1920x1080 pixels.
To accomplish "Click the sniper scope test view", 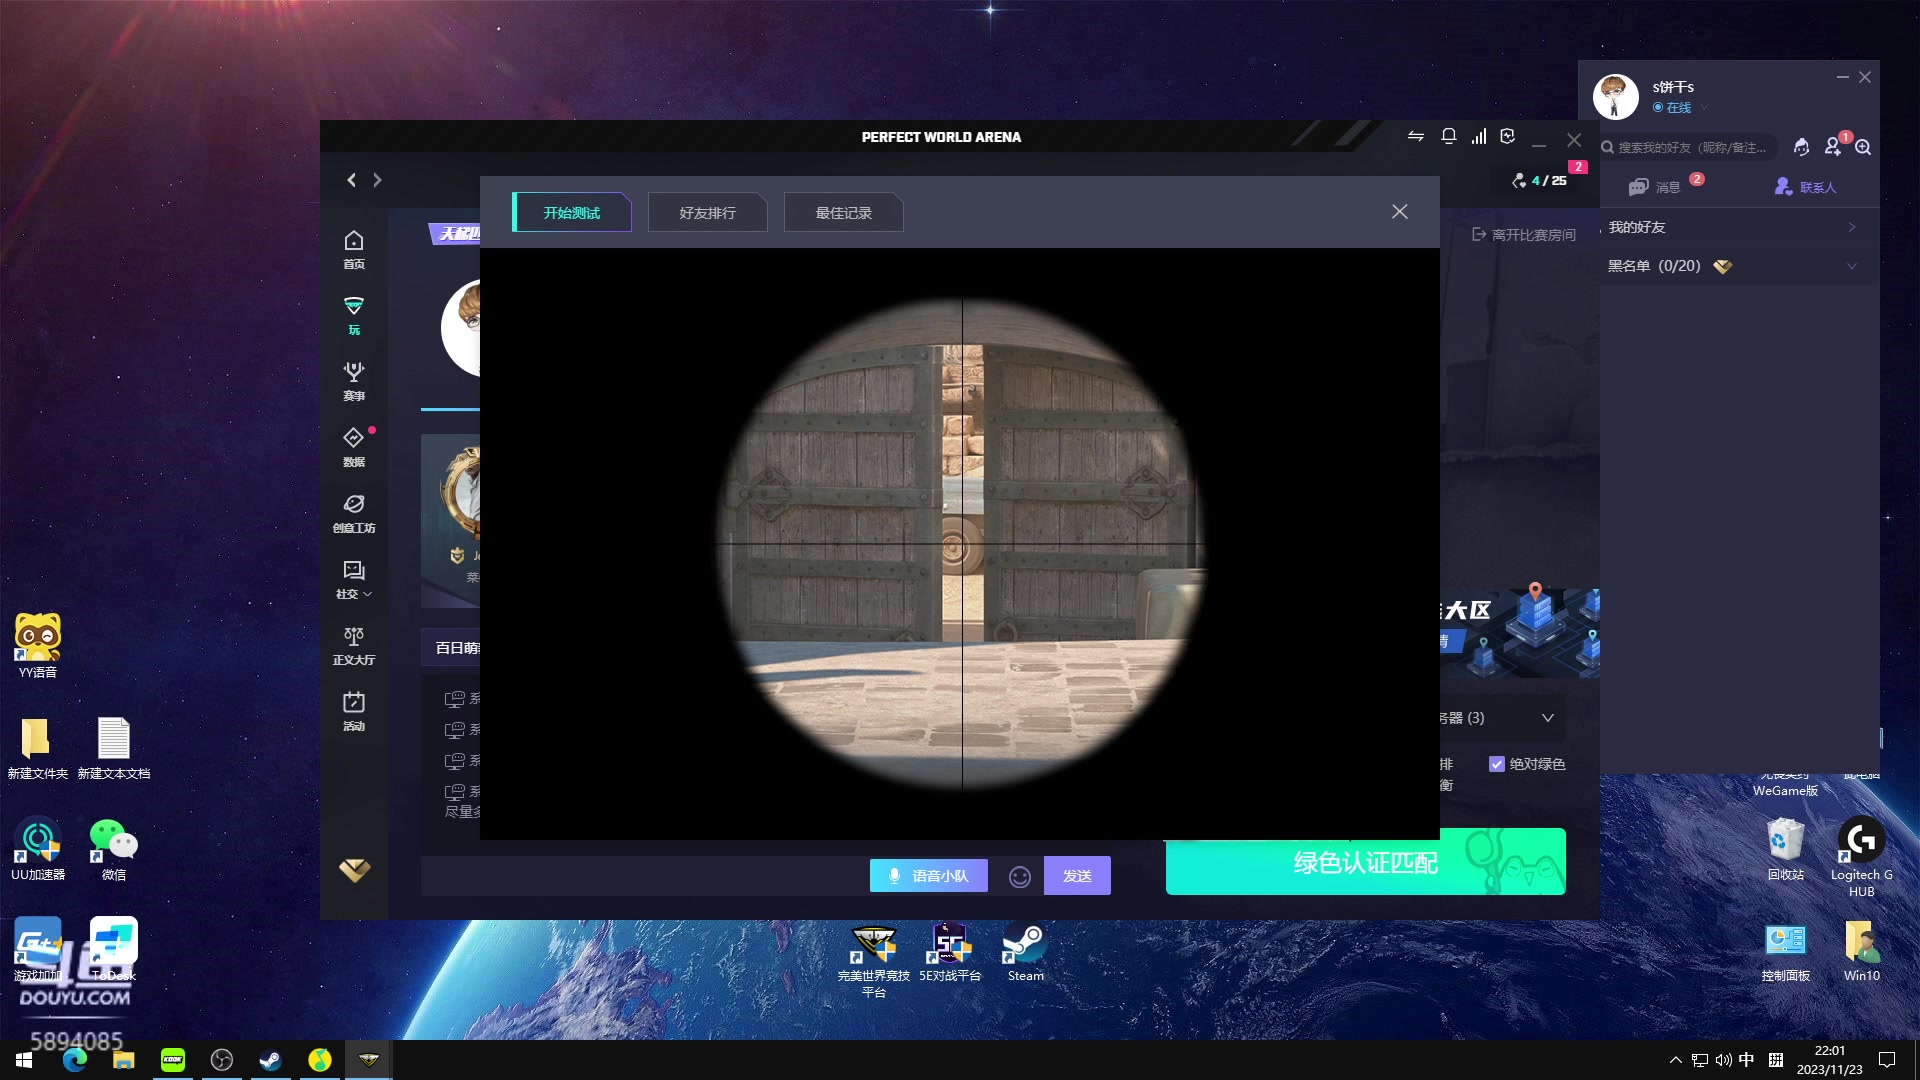I will coord(960,544).
